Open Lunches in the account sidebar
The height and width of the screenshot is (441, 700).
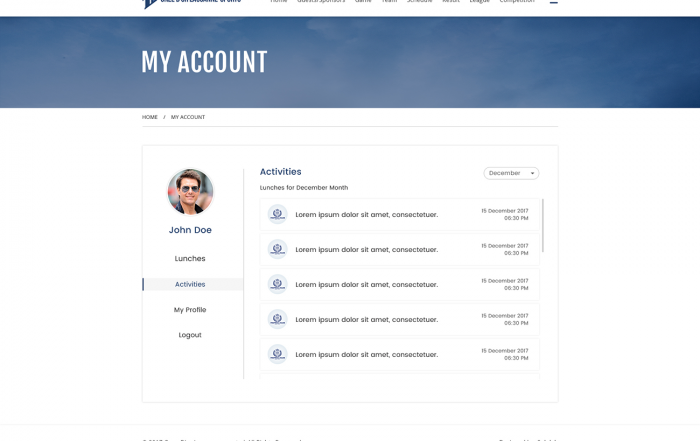pyautogui.click(x=190, y=258)
